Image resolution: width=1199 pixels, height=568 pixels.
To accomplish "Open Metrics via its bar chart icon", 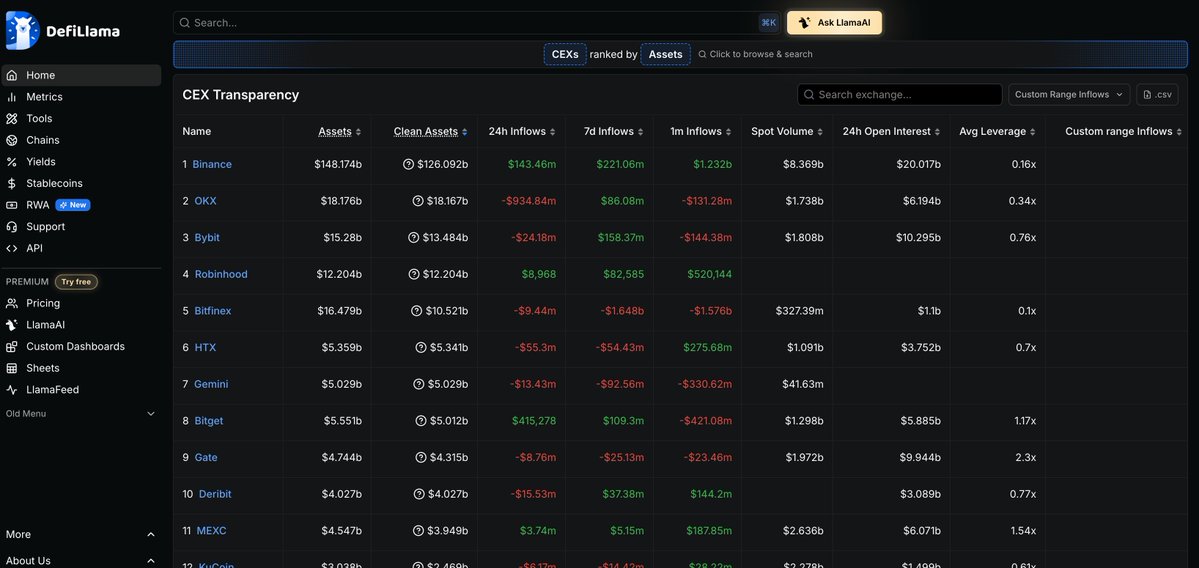I will (12, 97).
